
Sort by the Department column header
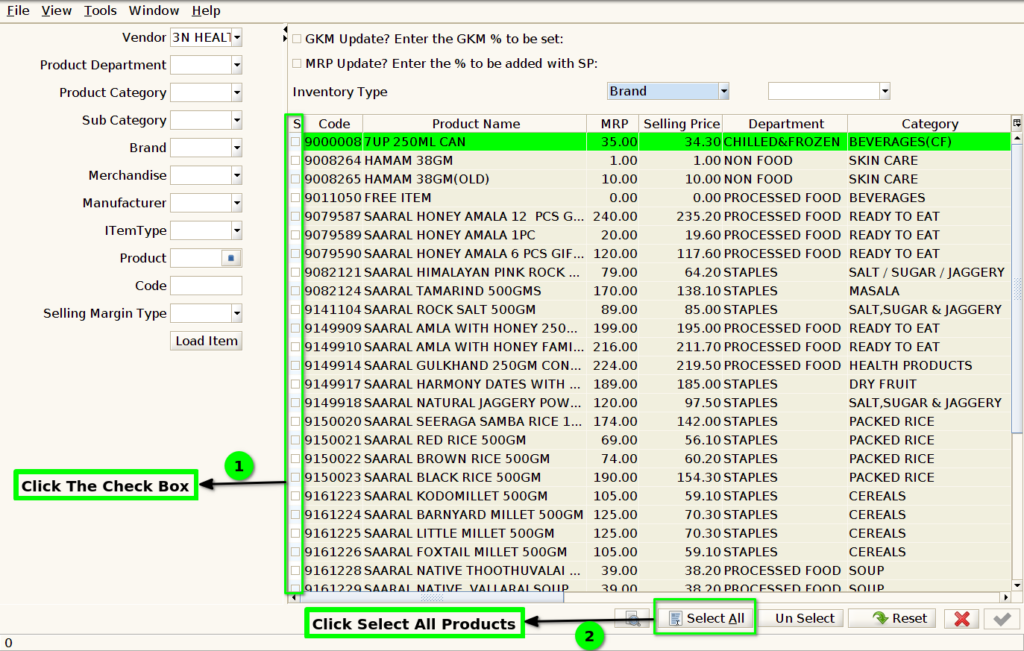[x=786, y=123]
